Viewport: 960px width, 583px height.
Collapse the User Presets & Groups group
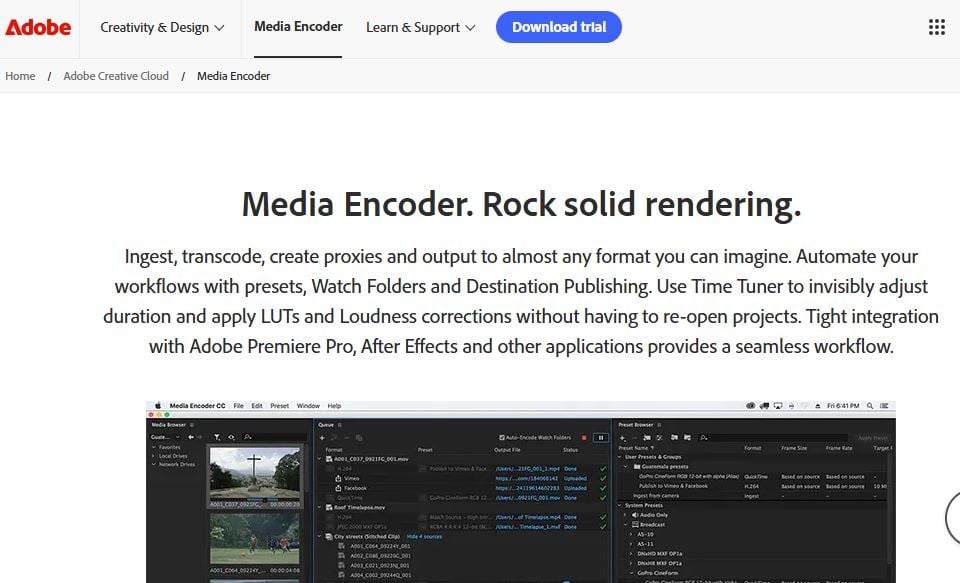click(x=619, y=457)
